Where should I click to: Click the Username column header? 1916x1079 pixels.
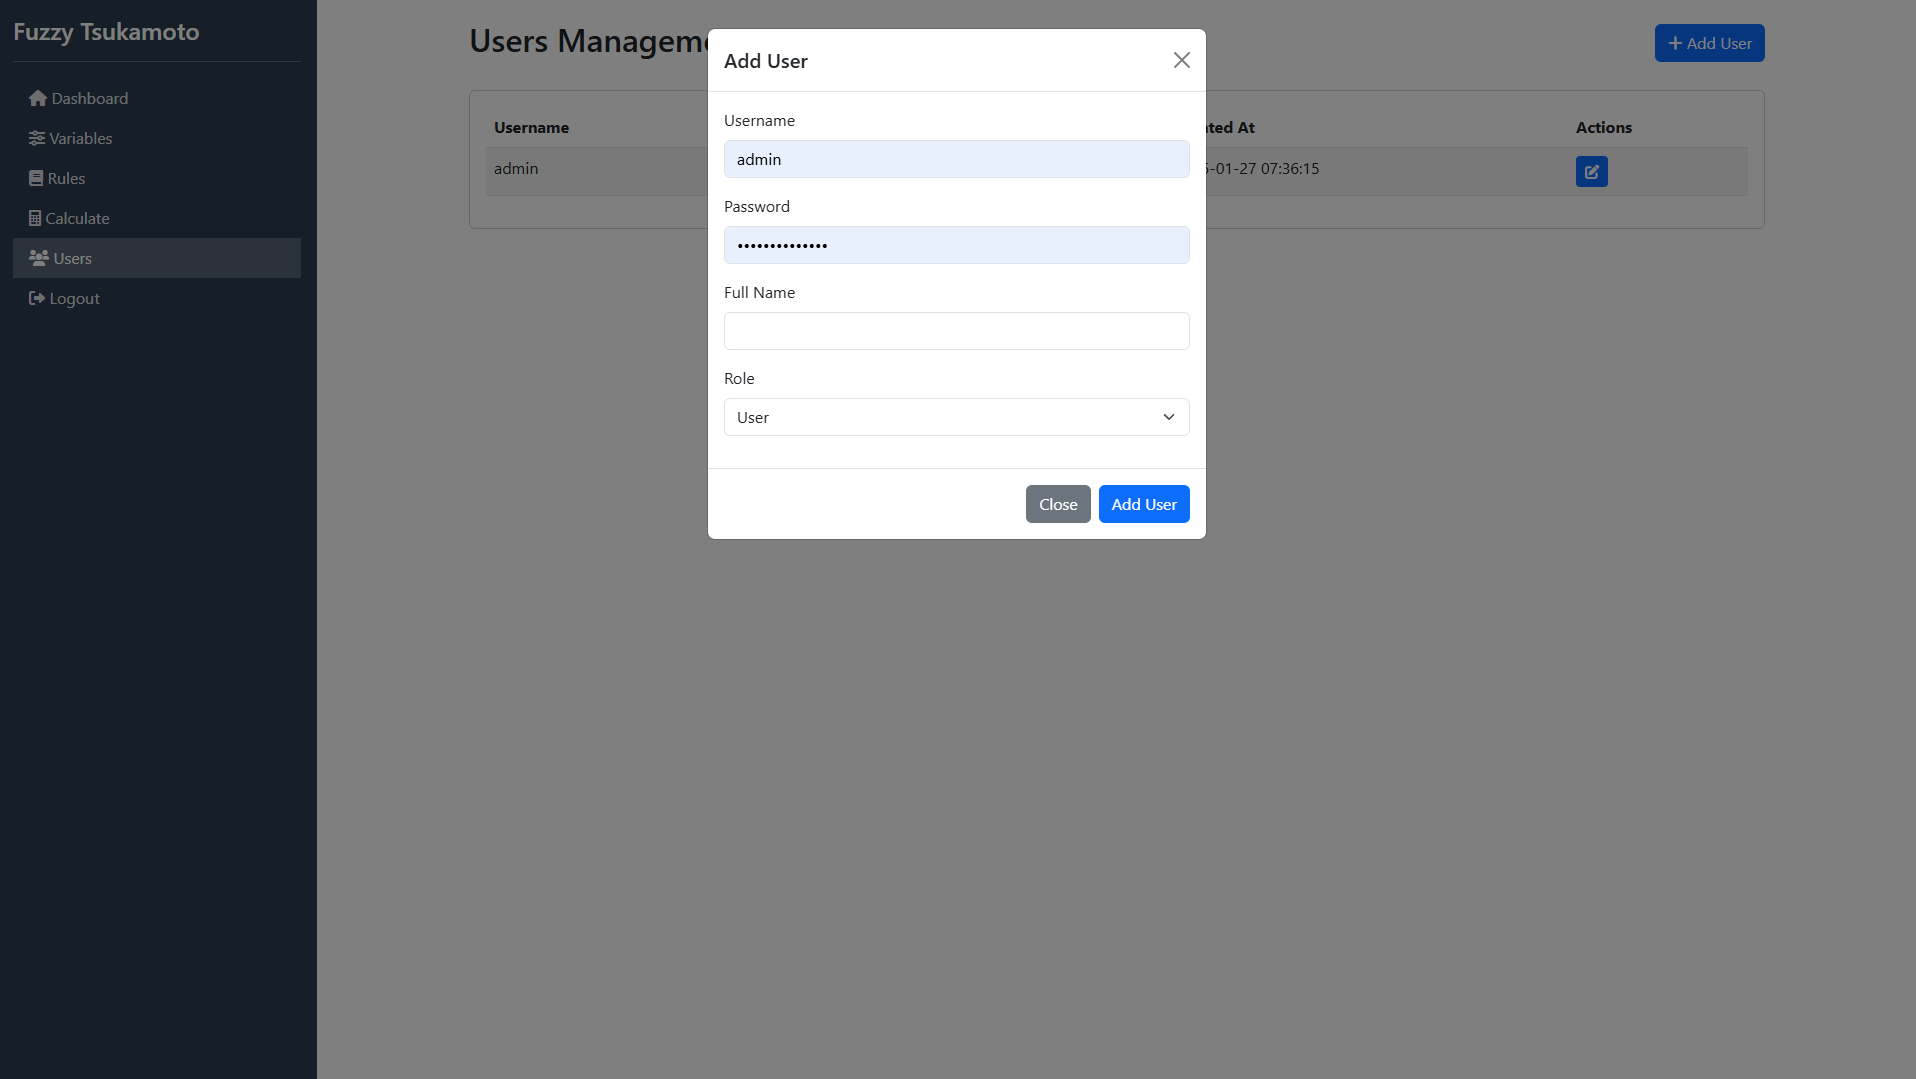(531, 127)
